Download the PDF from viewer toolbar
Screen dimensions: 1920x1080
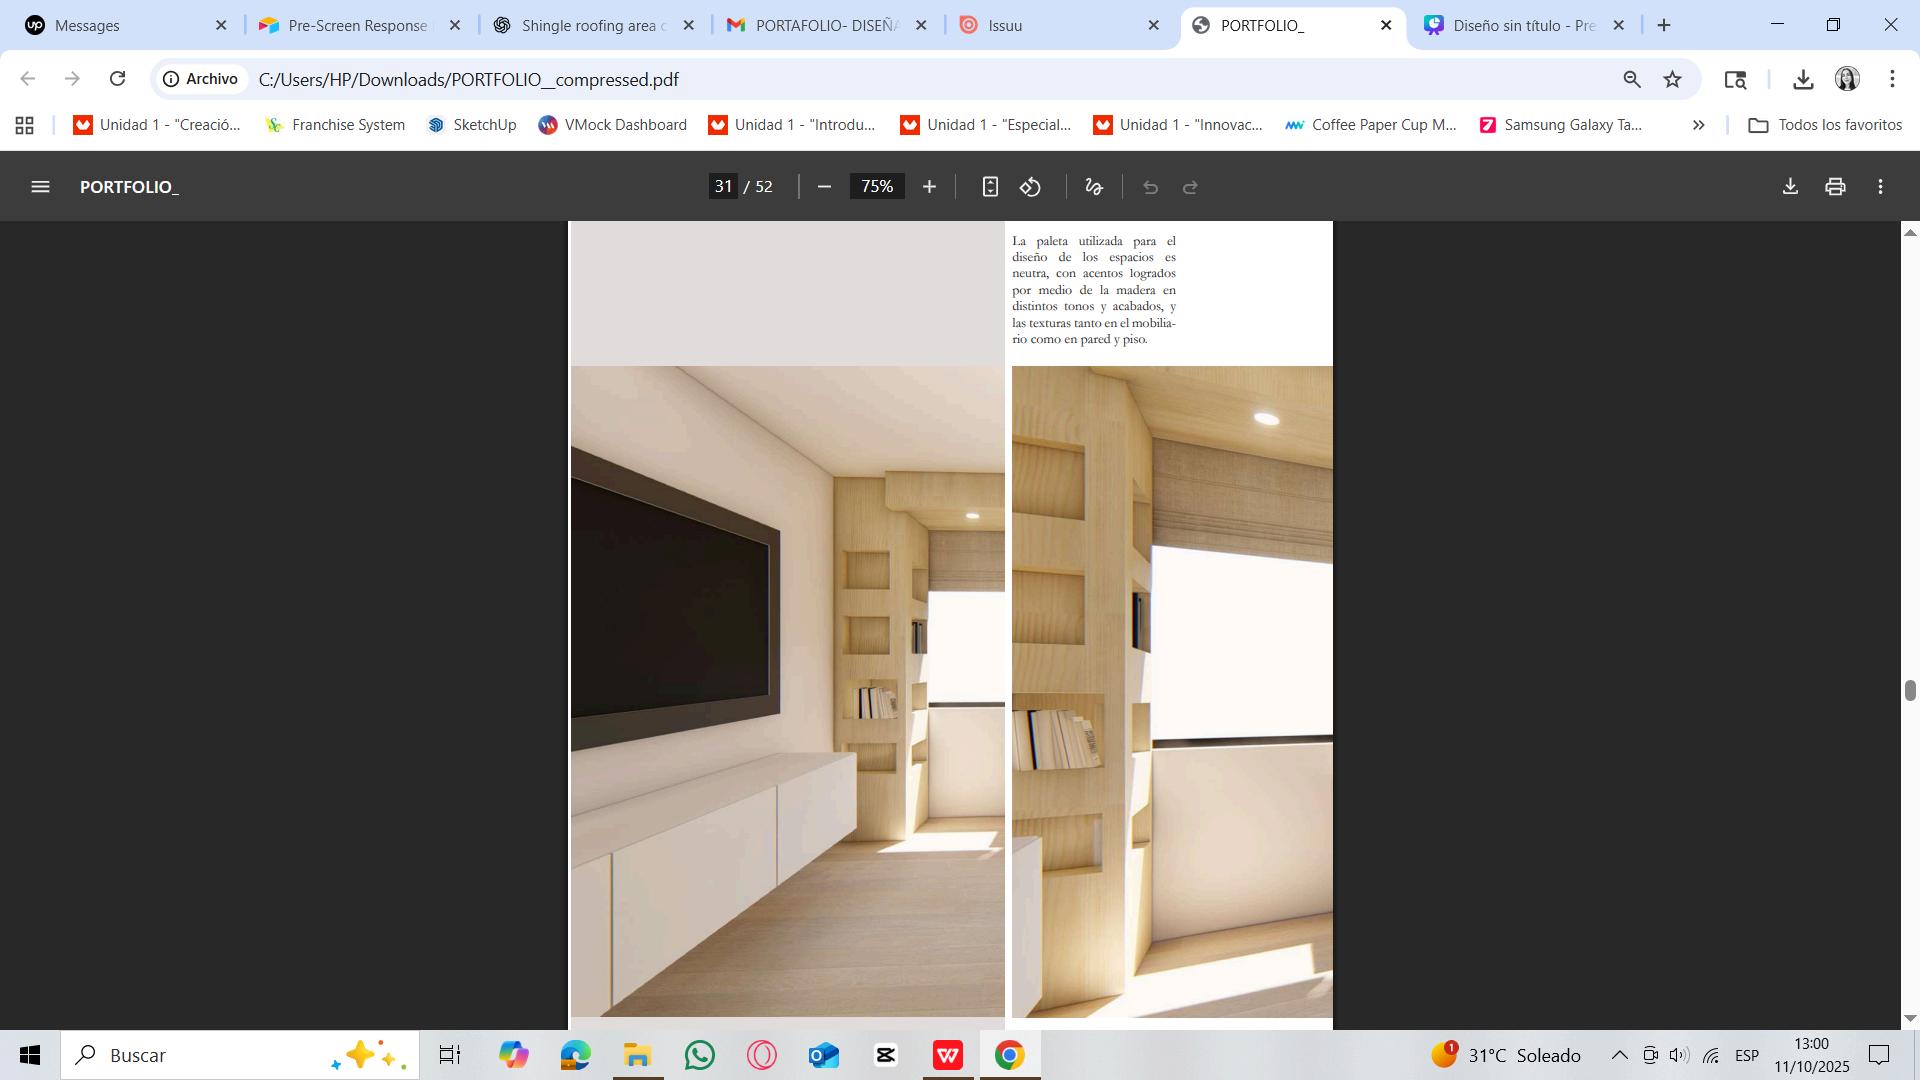click(1790, 187)
